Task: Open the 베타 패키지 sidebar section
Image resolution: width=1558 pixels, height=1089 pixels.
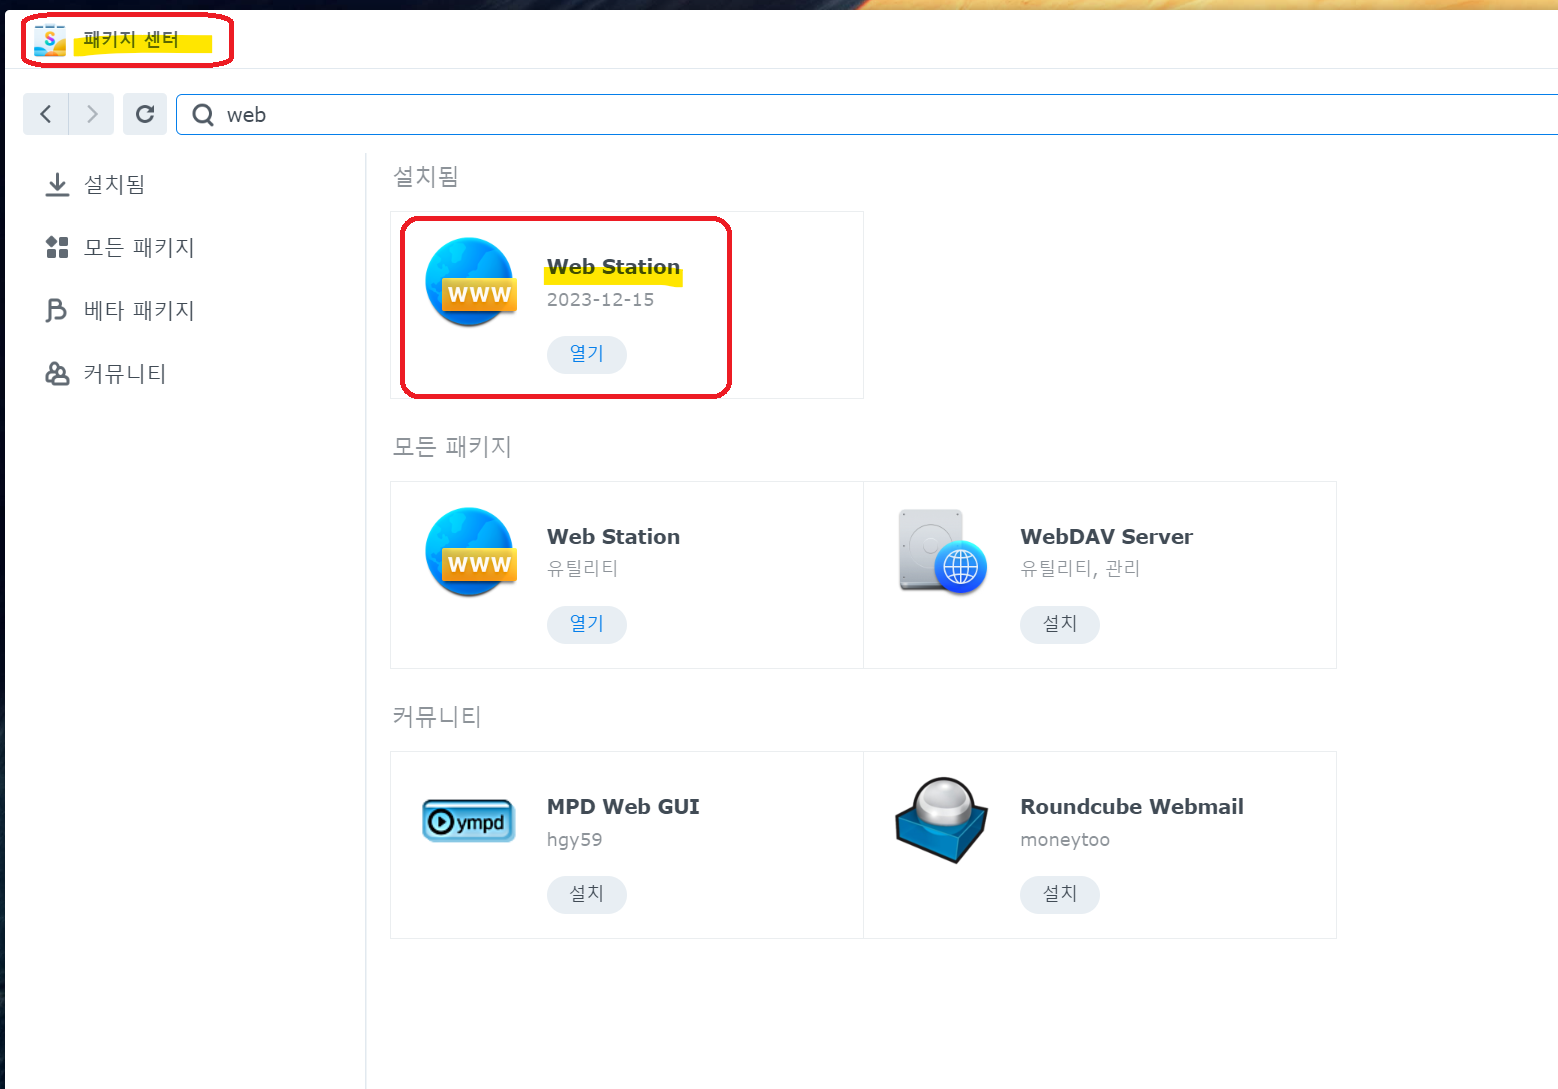Action: tap(139, 310)
